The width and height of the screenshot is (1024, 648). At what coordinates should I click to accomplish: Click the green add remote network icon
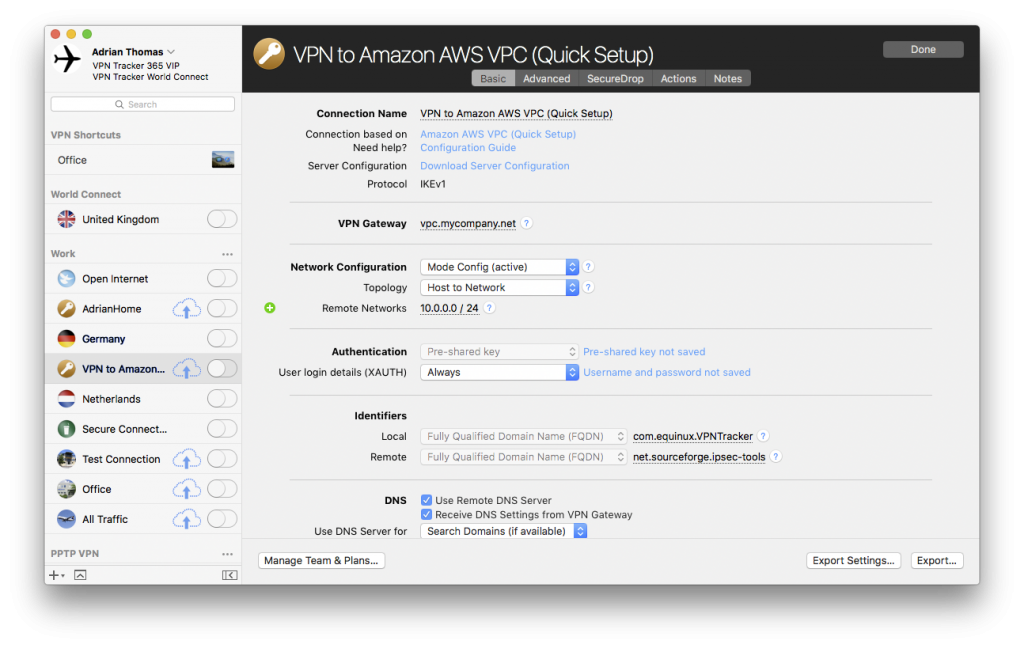[268, 308]
